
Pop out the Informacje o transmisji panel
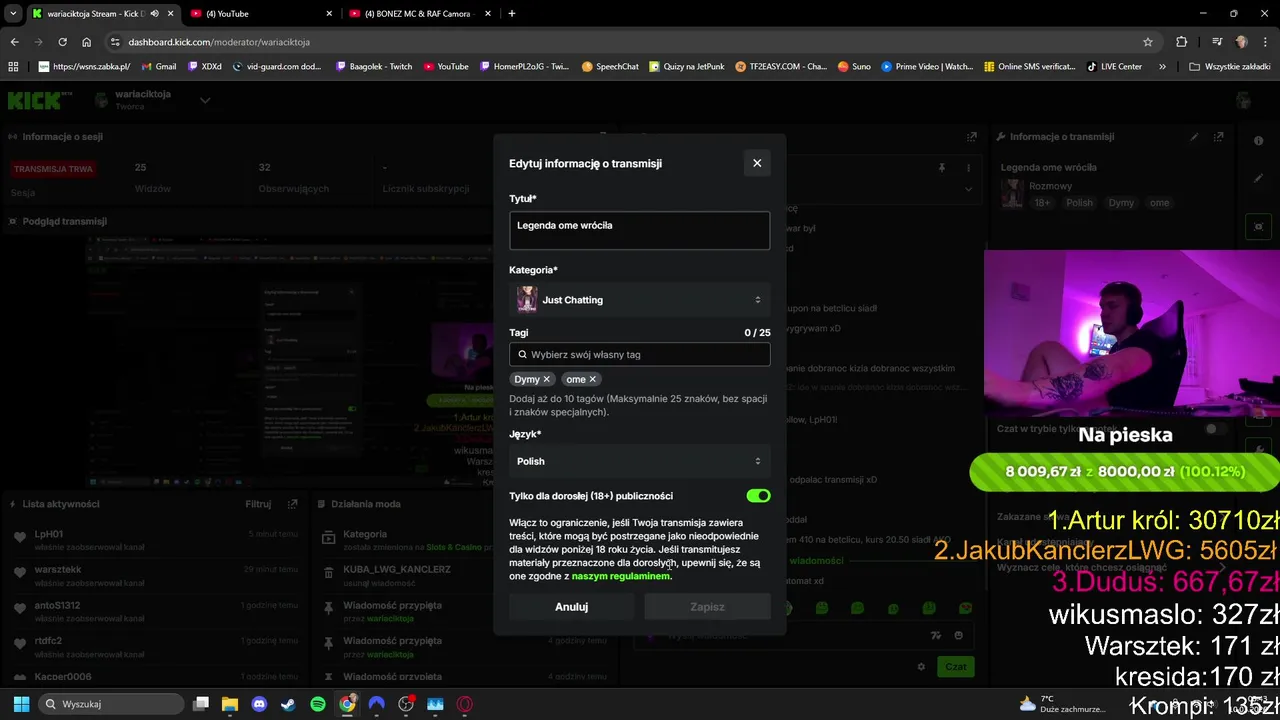[x=1217, y=137]
